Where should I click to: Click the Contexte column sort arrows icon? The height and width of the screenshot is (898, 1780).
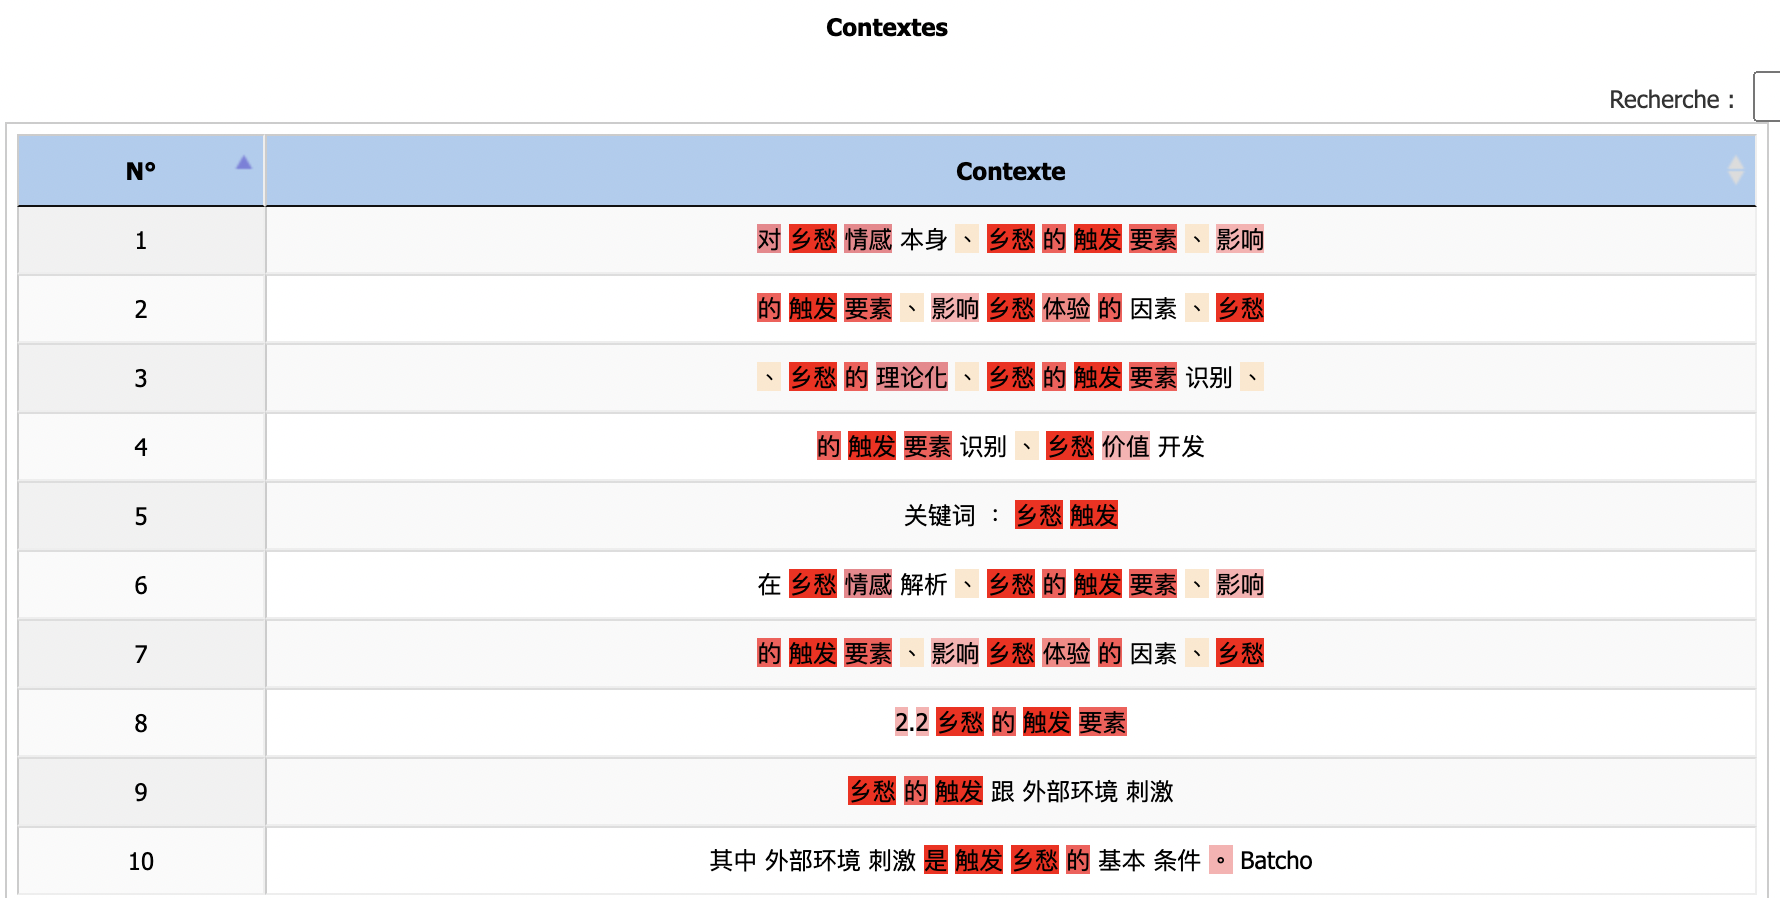pos(1735,170)
